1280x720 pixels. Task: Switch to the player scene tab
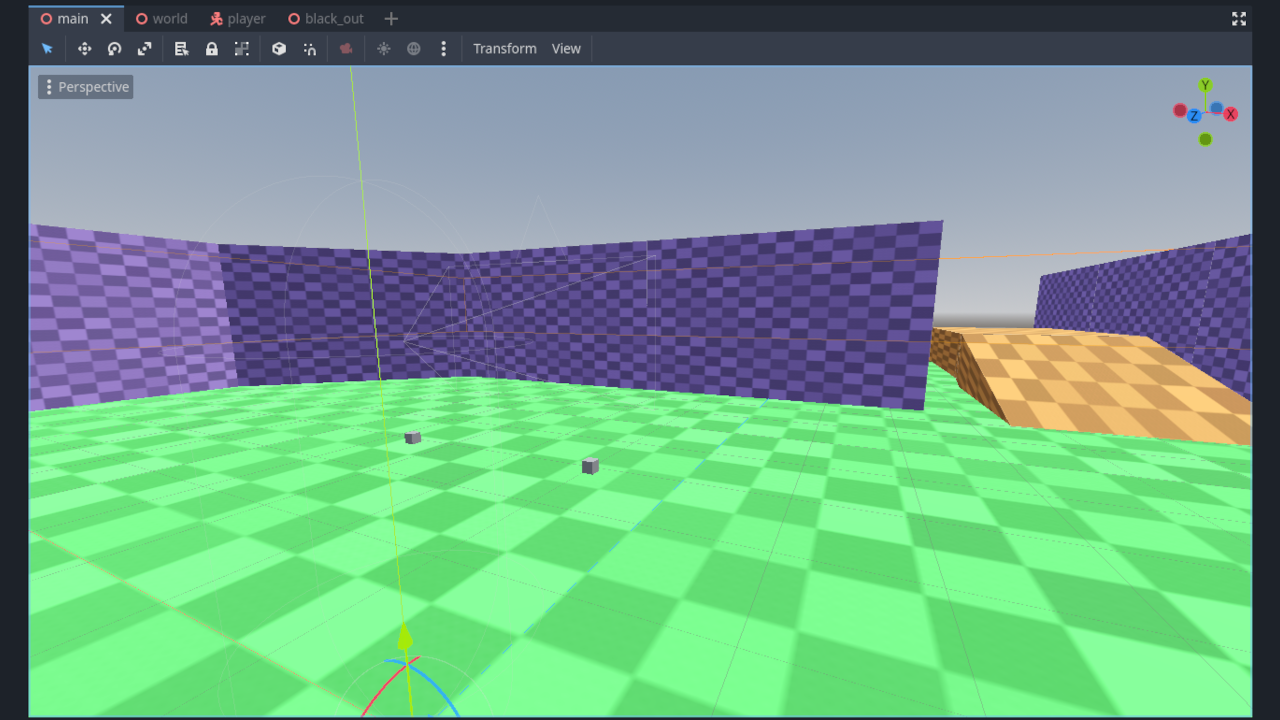(238, 18)
